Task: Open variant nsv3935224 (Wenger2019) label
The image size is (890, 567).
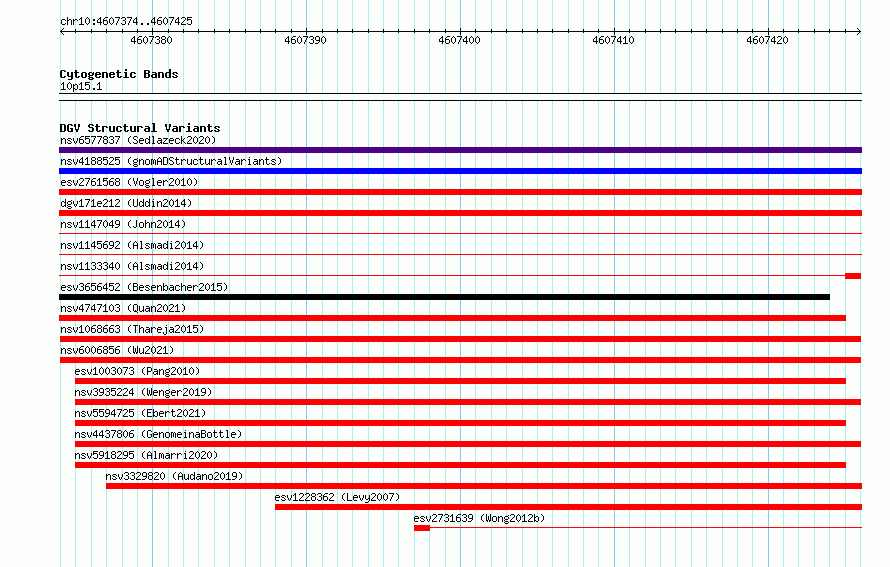Action: tap(143, 392)
